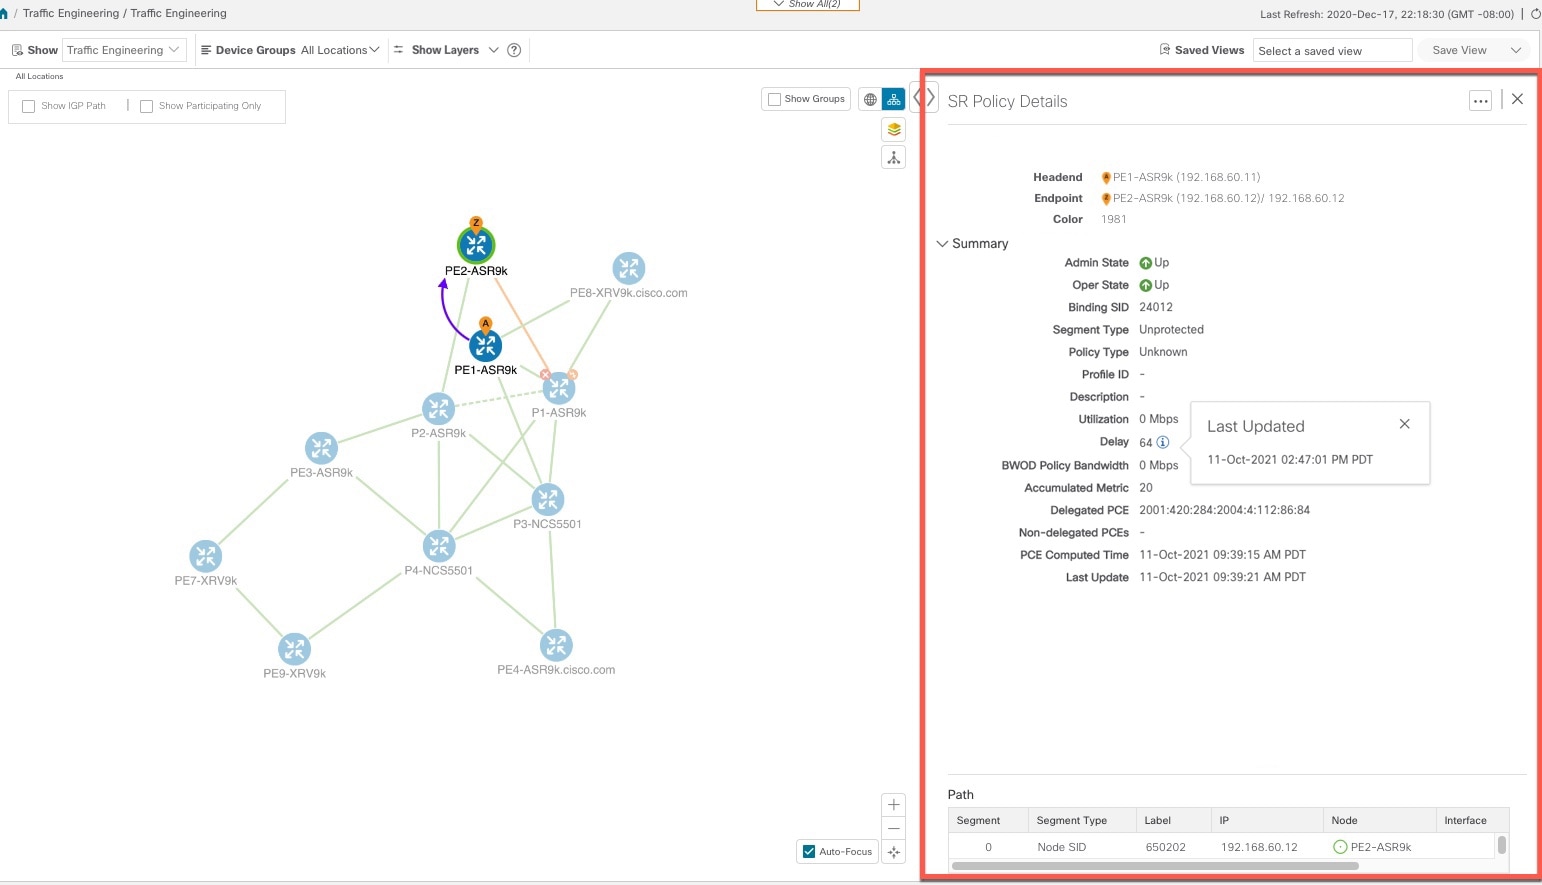The width and height of the screenshot is (1542, 885).
Task: Open the map layers stack icon
Action: point(894,129)
